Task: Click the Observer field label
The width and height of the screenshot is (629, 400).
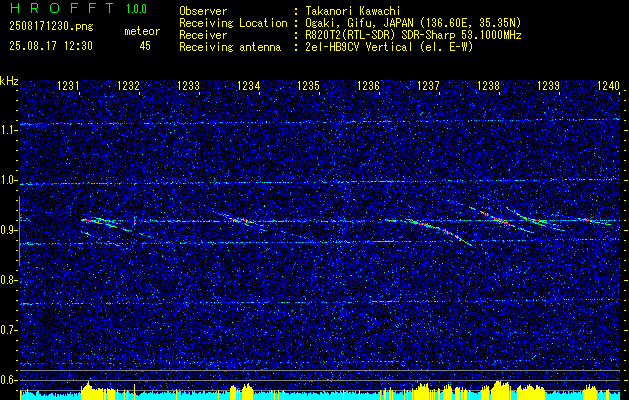Action: tap(203, 11)
